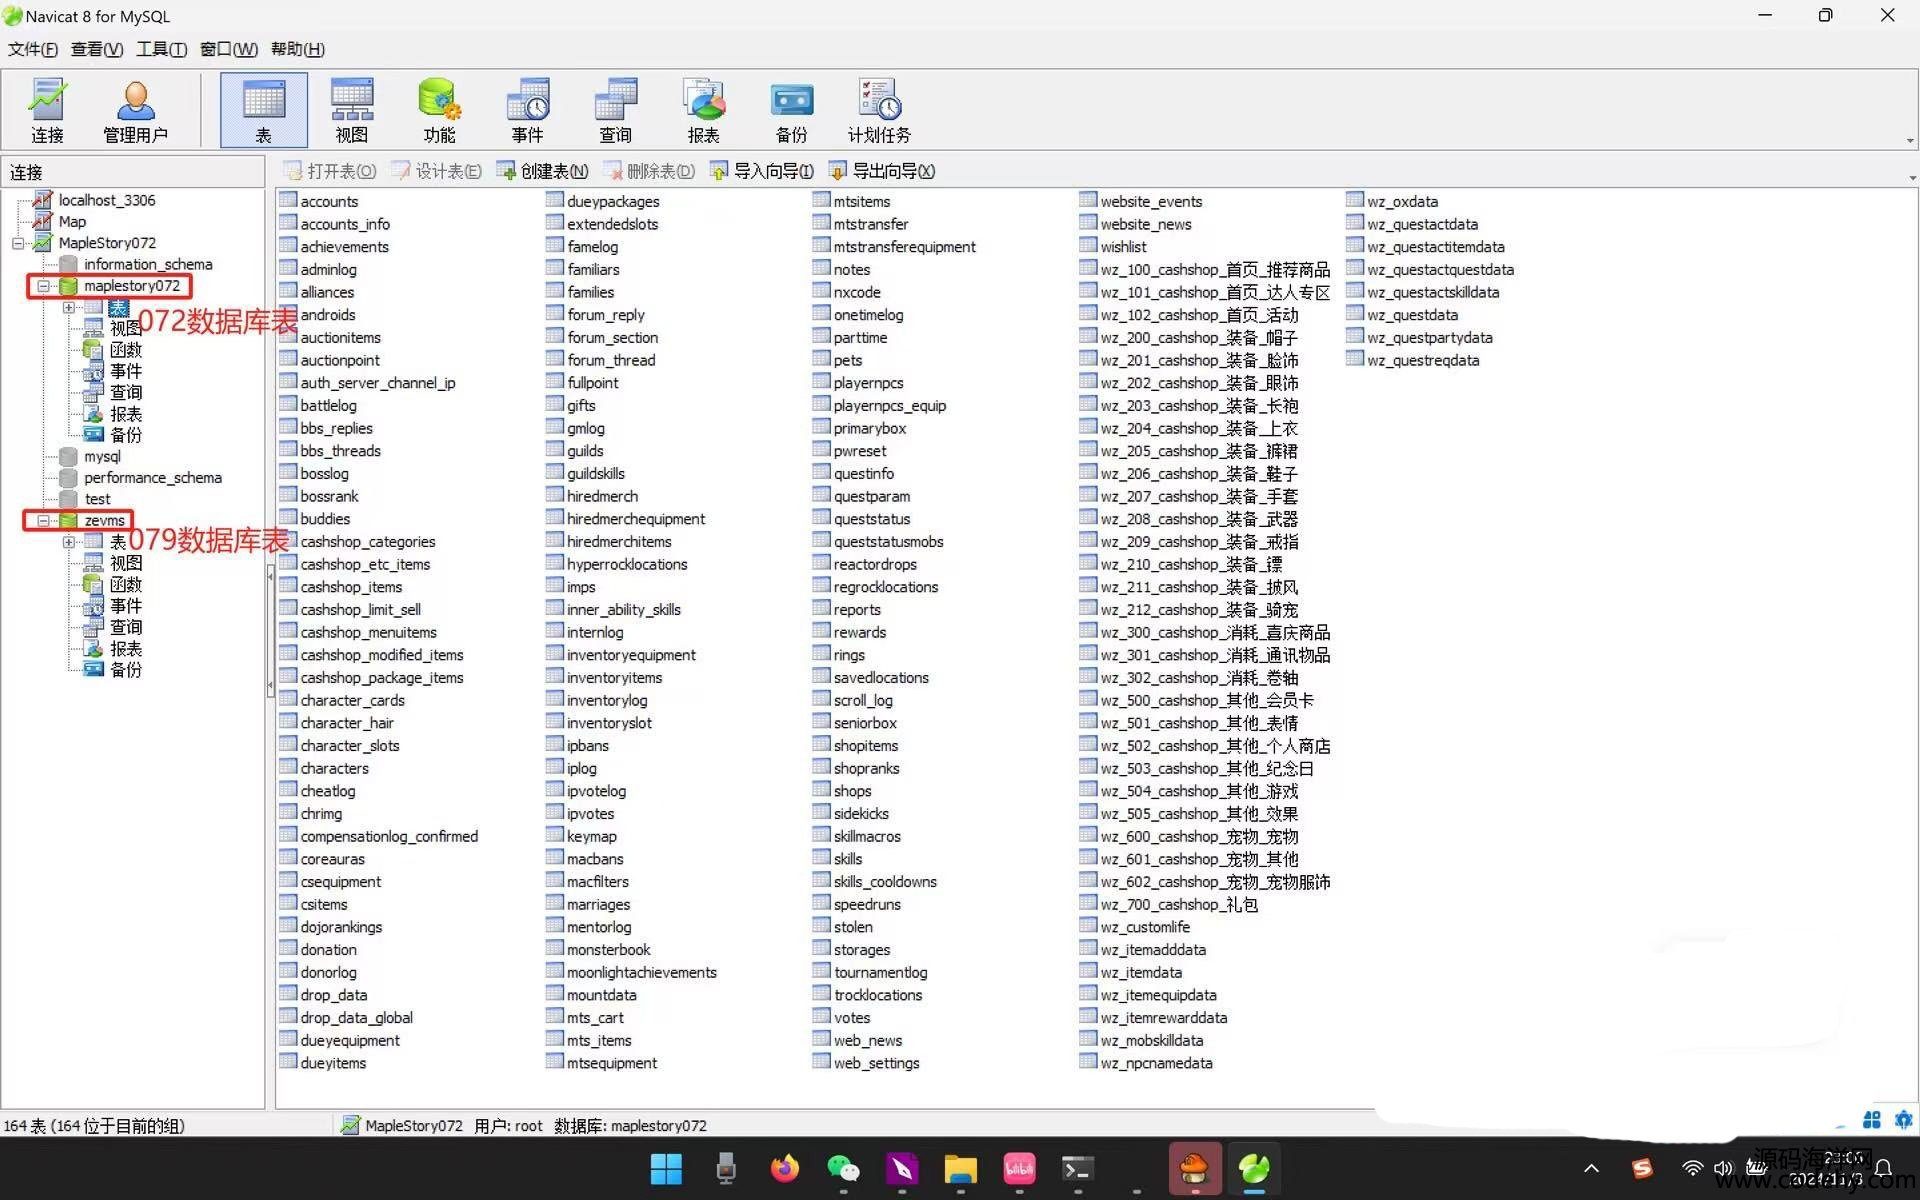
Task: Open the 备份 backup toolbar icon
Action: (x=791, y=110)
